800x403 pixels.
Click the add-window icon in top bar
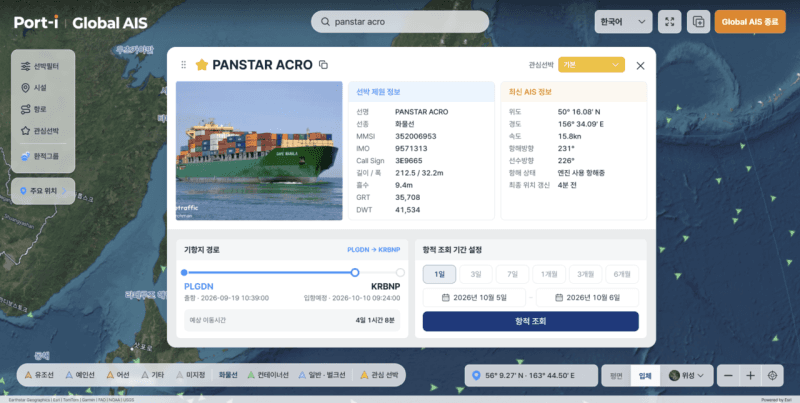pyautogui.click(x=698, y=22)
